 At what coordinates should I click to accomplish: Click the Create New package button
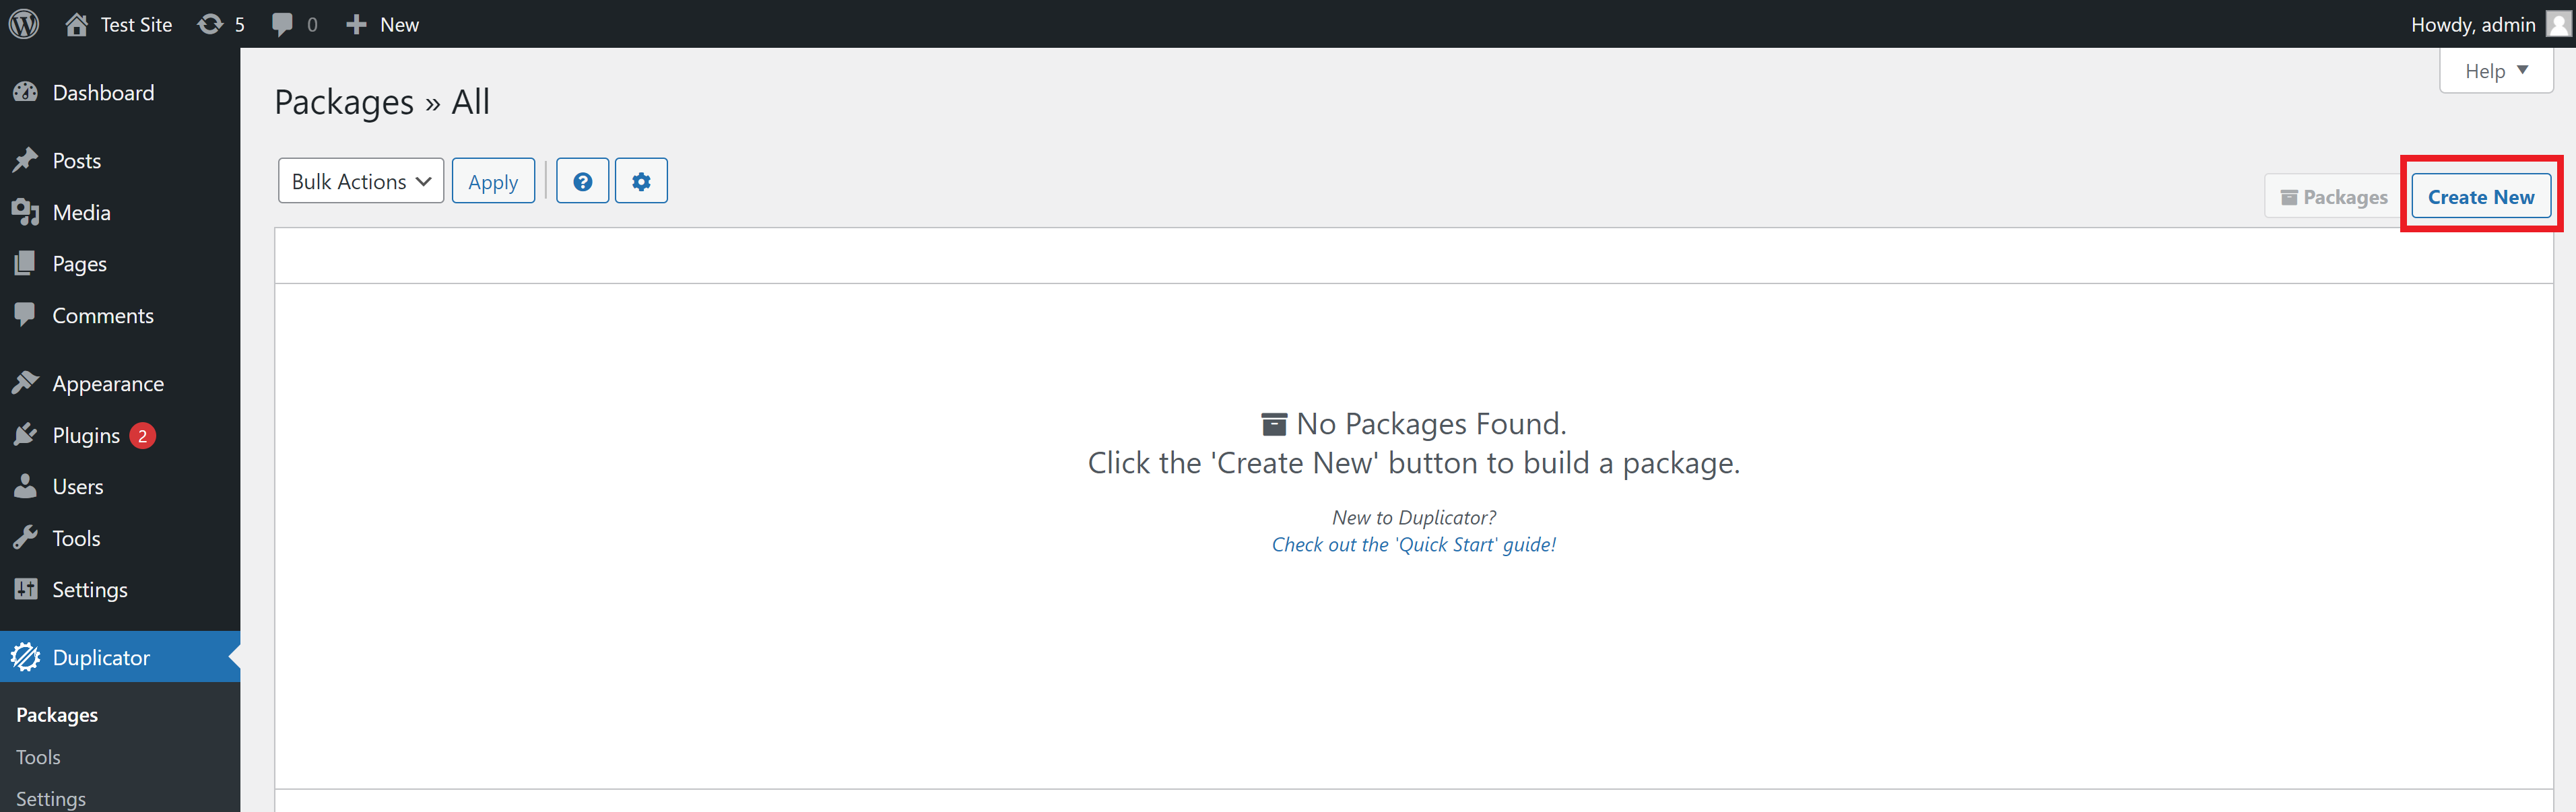2480,197
